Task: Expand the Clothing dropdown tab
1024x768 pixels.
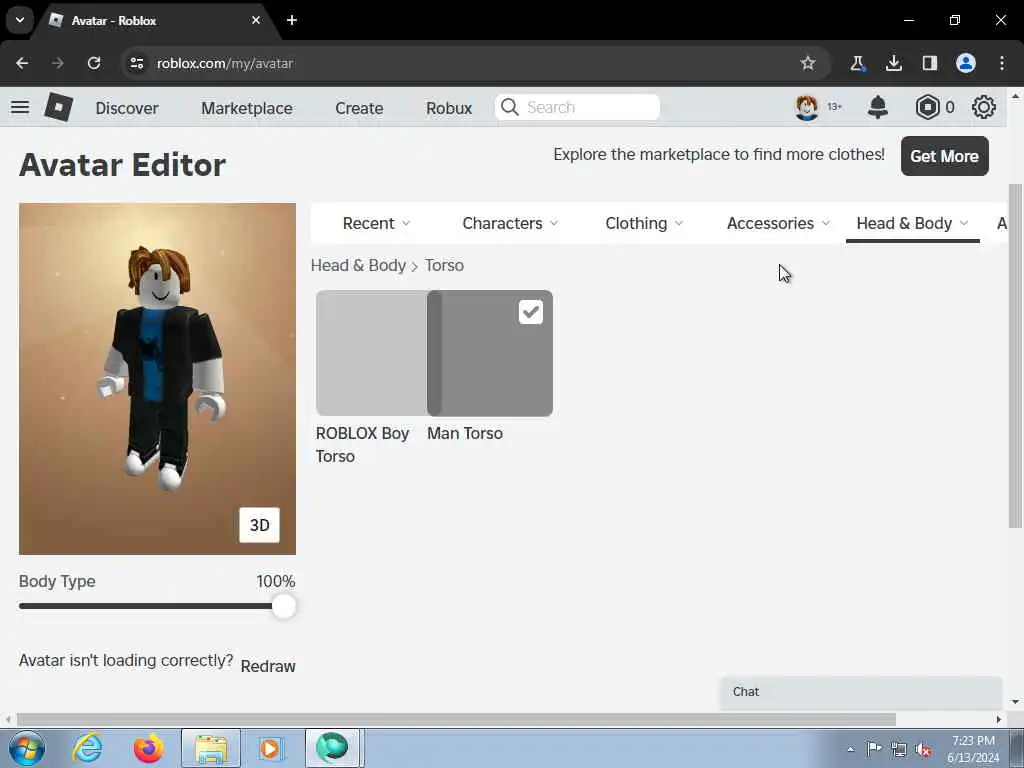Action: pyautogui.click(x=644, y=223)
